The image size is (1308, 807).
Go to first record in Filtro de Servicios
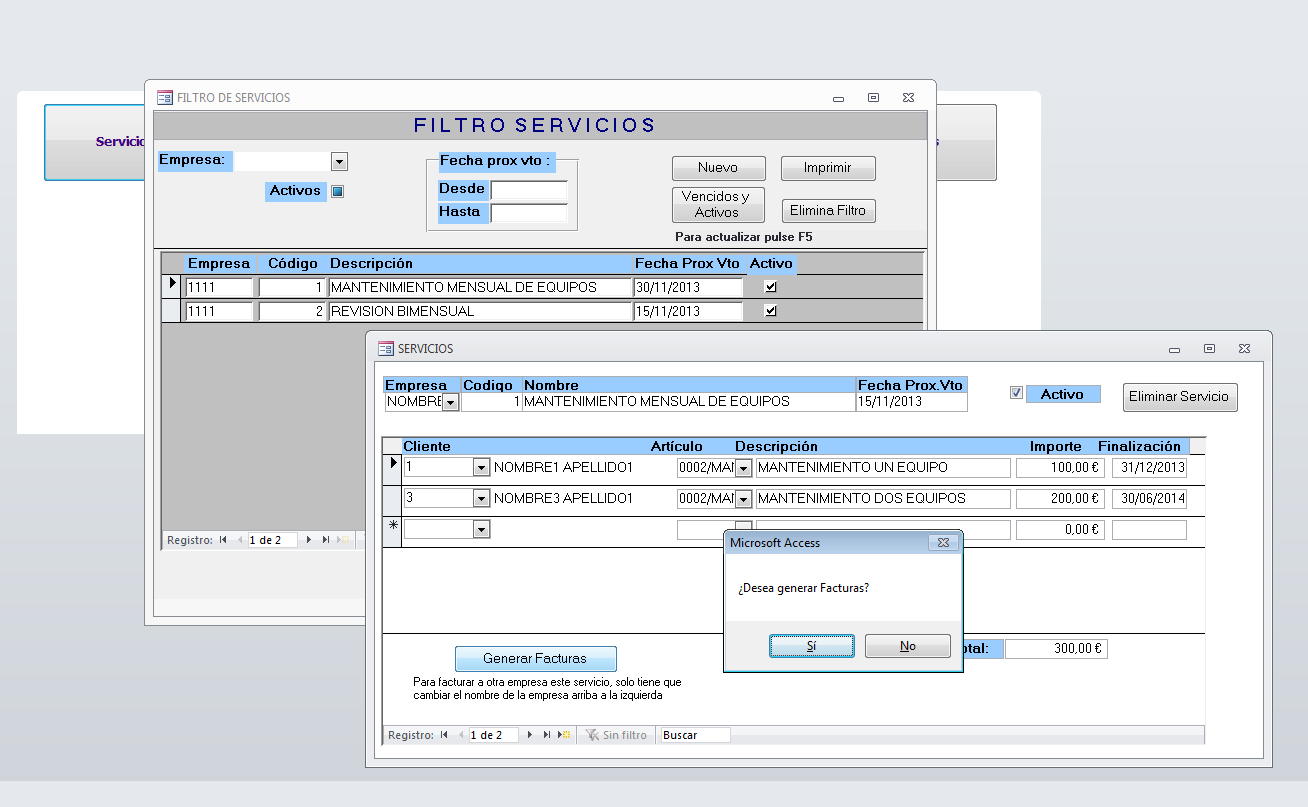(223, 540)
